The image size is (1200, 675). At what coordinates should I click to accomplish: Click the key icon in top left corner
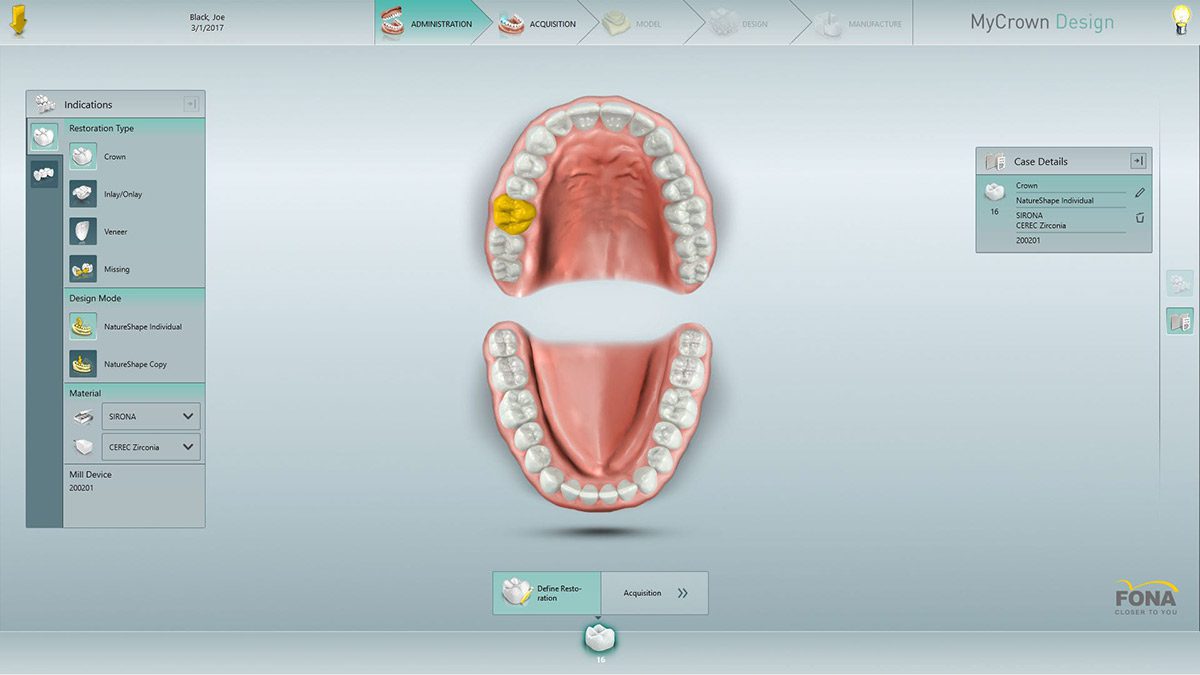click(x=20, y=18)
